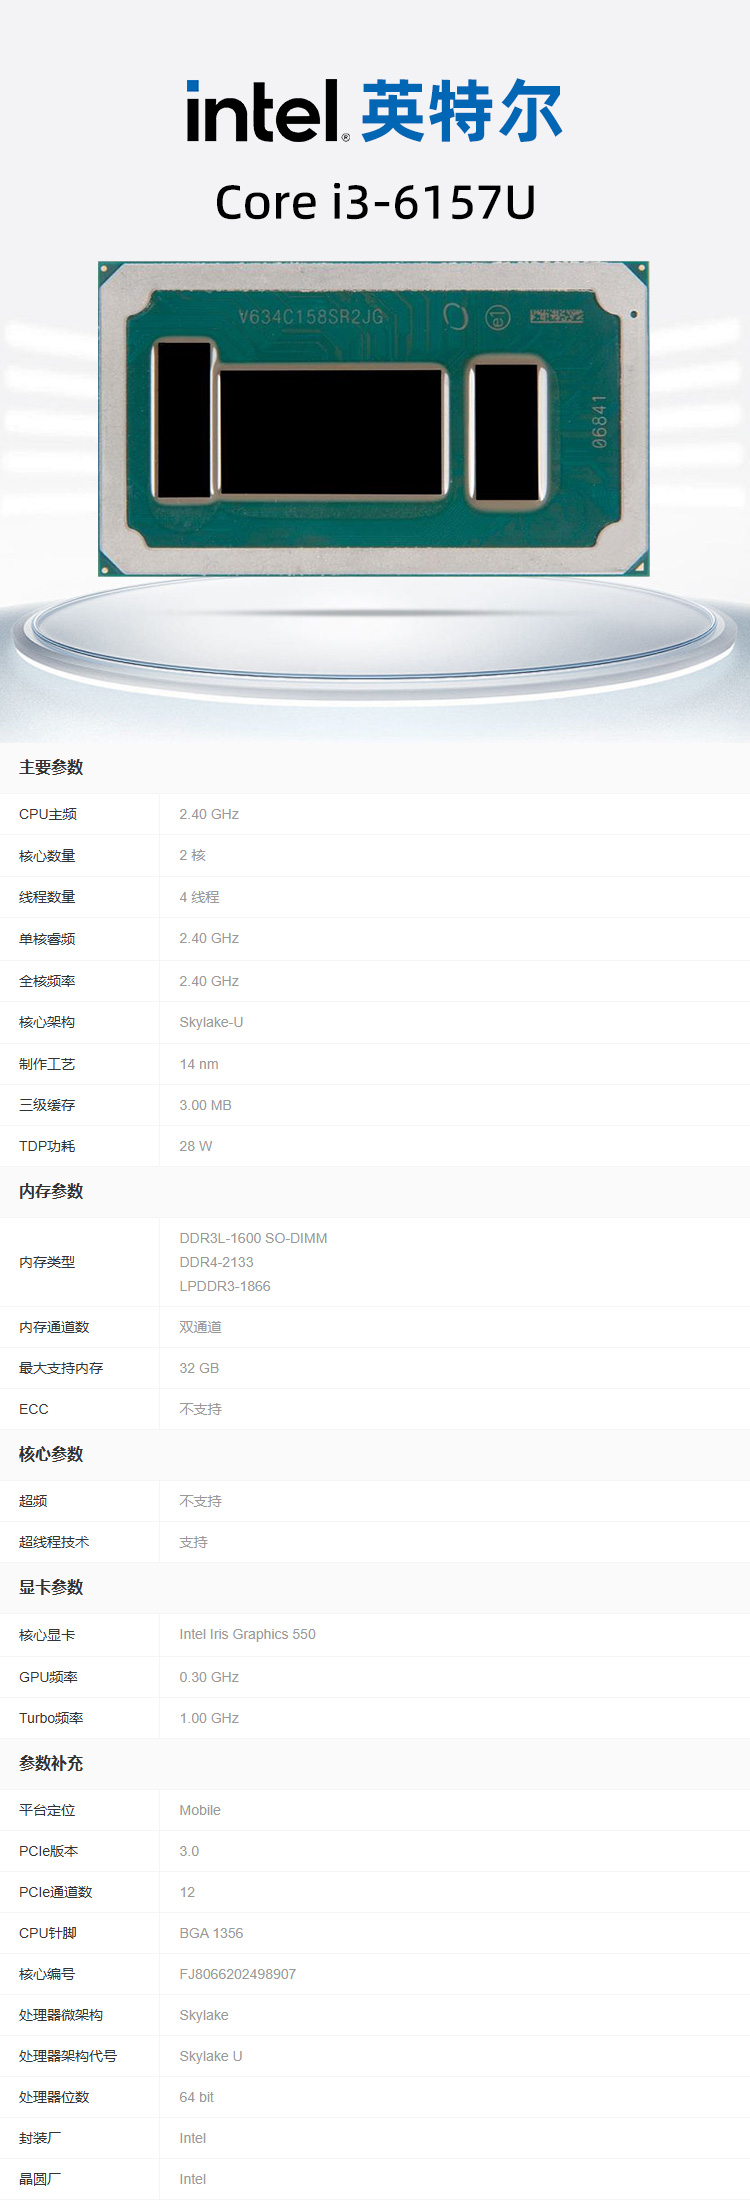Click the 64 bit value

tap(196, 2097)
